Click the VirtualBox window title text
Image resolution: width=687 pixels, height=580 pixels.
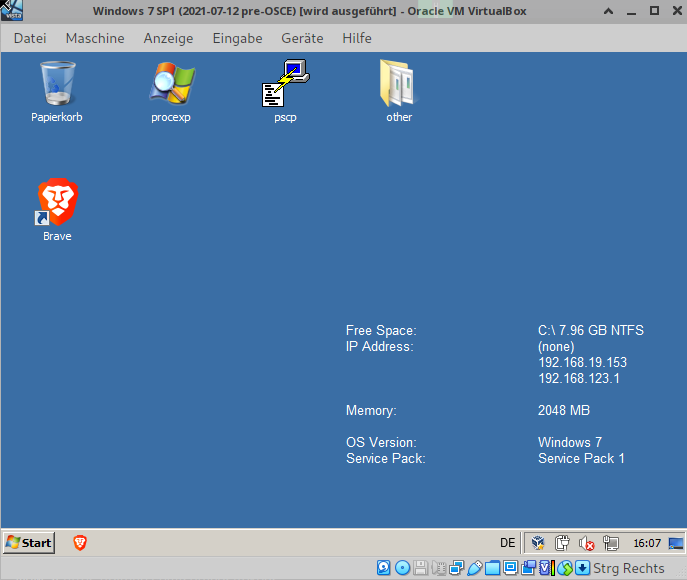tap(309, 11)
